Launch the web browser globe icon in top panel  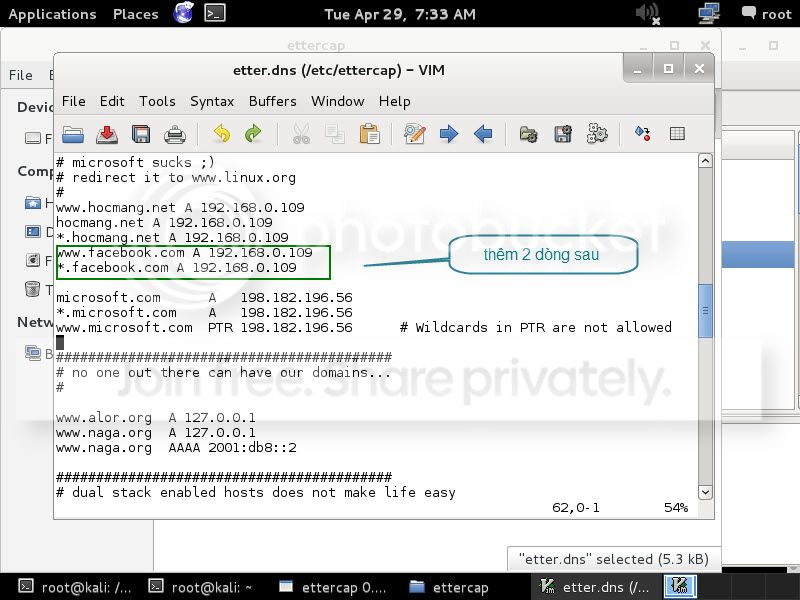click(184, 13)
